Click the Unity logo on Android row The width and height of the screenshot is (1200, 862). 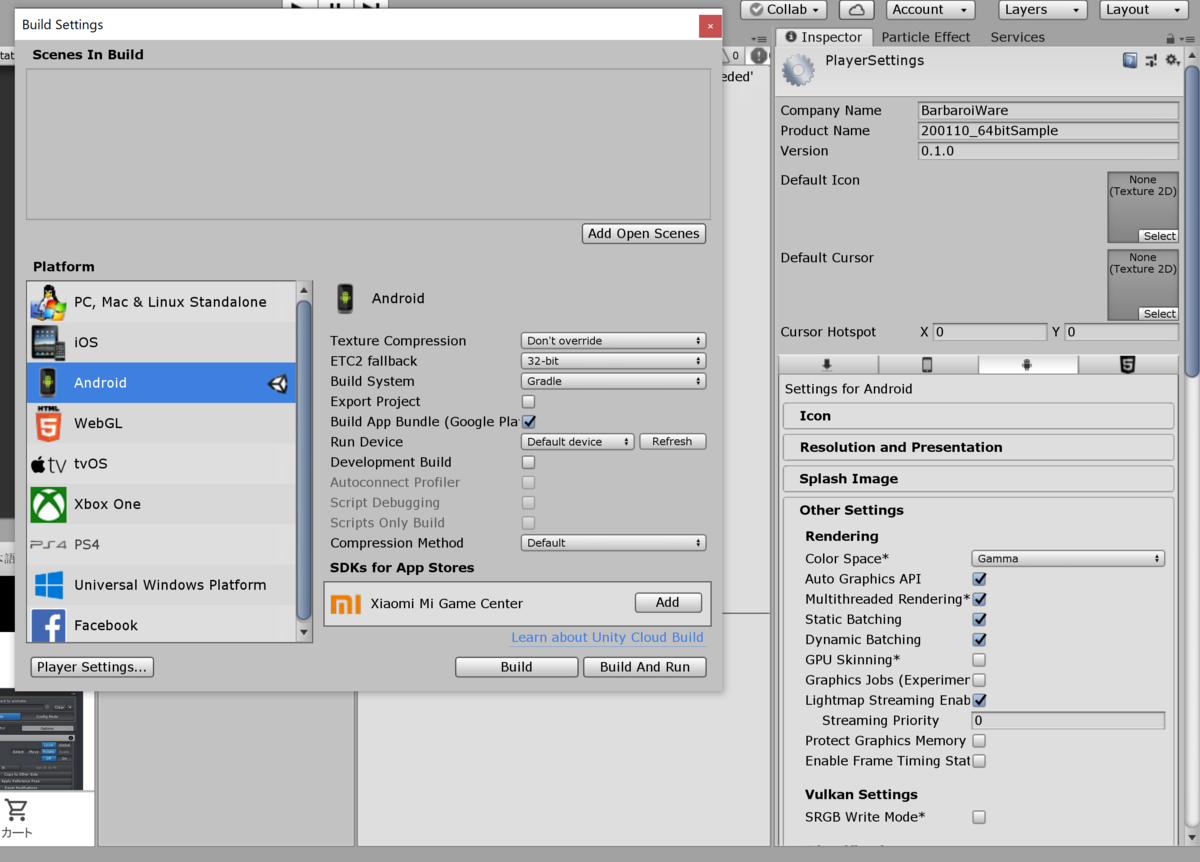278,383
